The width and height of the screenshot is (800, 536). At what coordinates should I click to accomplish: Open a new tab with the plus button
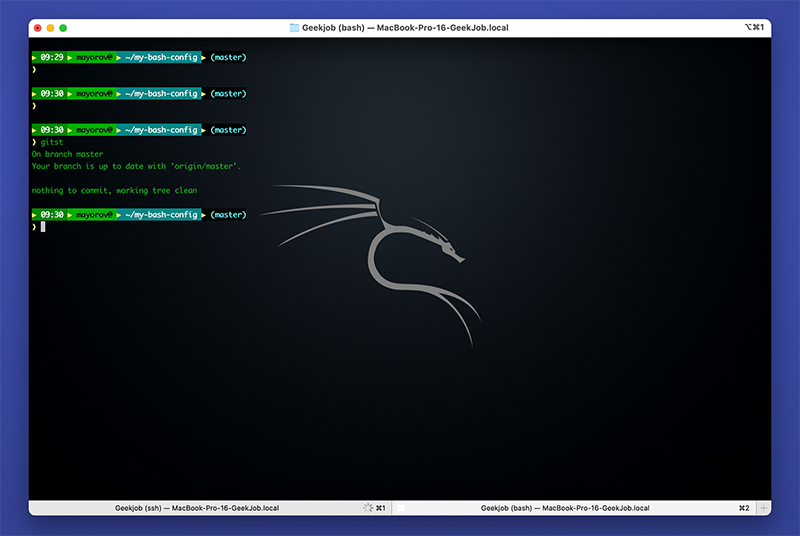(x=764, y=508)
